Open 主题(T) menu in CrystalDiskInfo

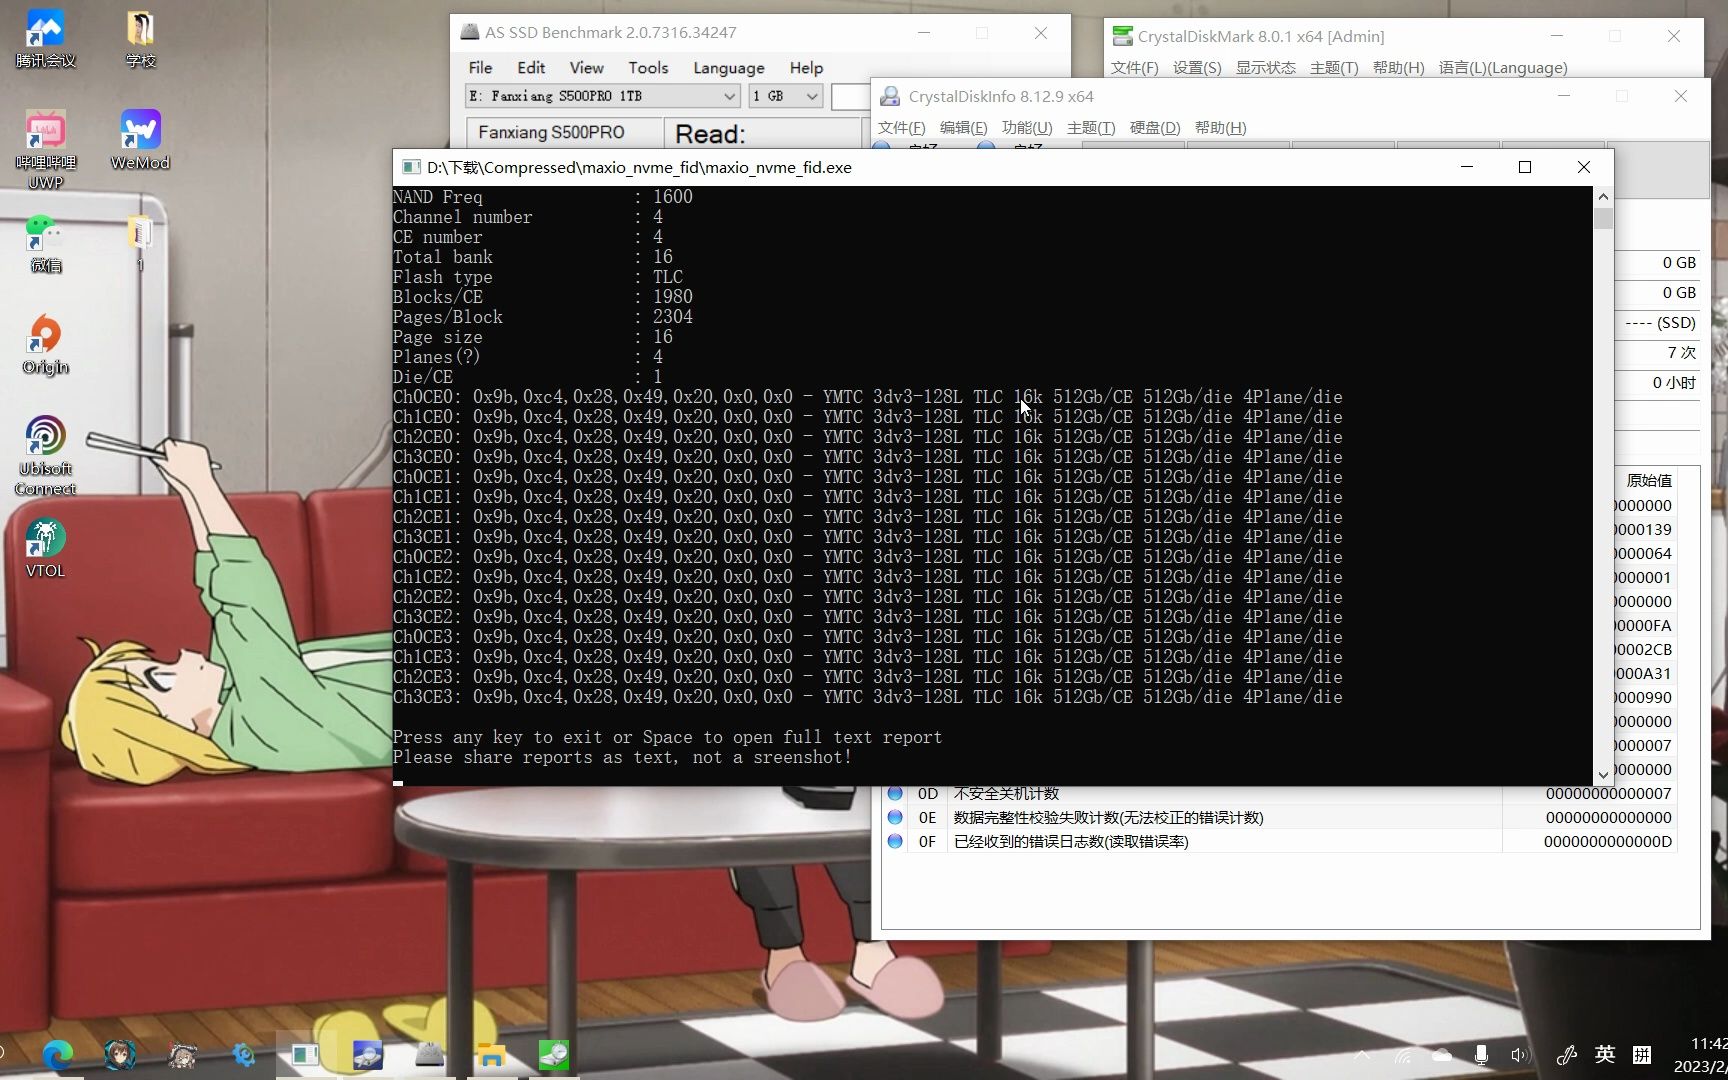(1091, 128)
